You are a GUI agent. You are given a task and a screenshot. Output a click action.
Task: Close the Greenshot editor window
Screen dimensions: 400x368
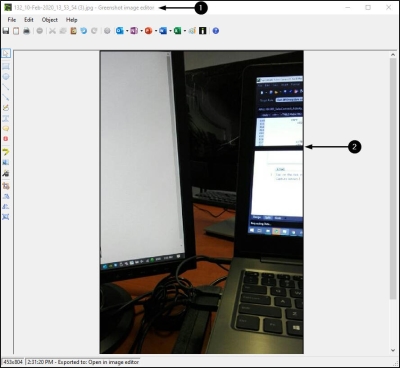388,7
